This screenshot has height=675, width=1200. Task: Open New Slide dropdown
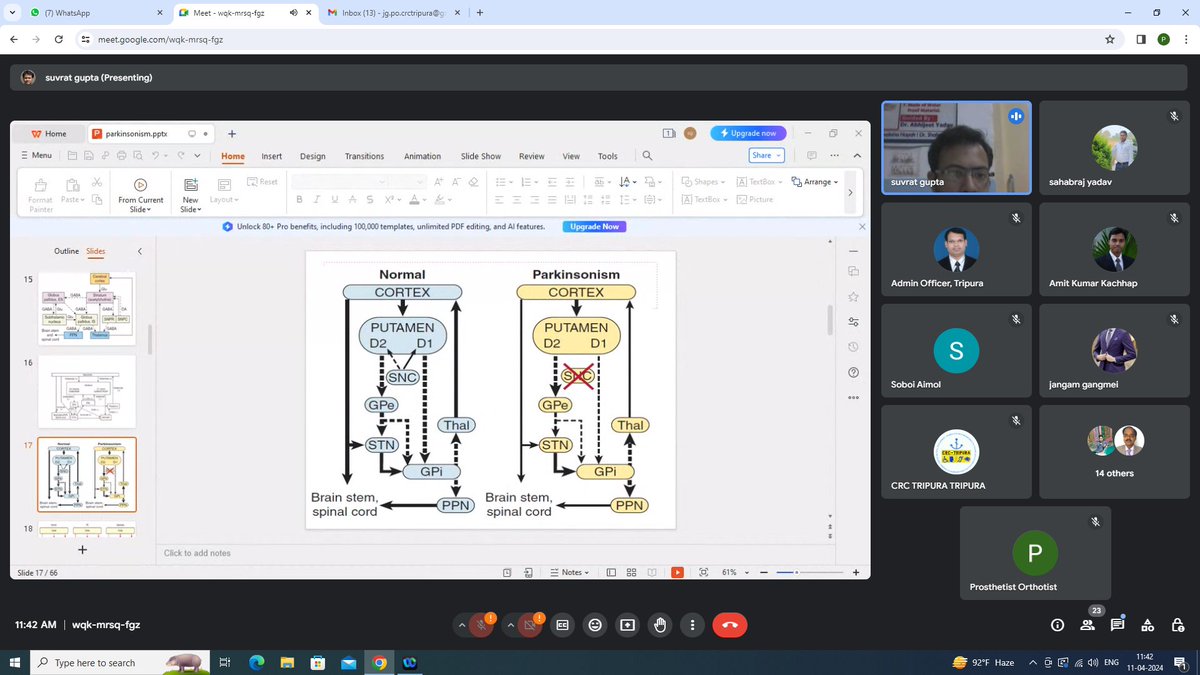tap(190, 194)
